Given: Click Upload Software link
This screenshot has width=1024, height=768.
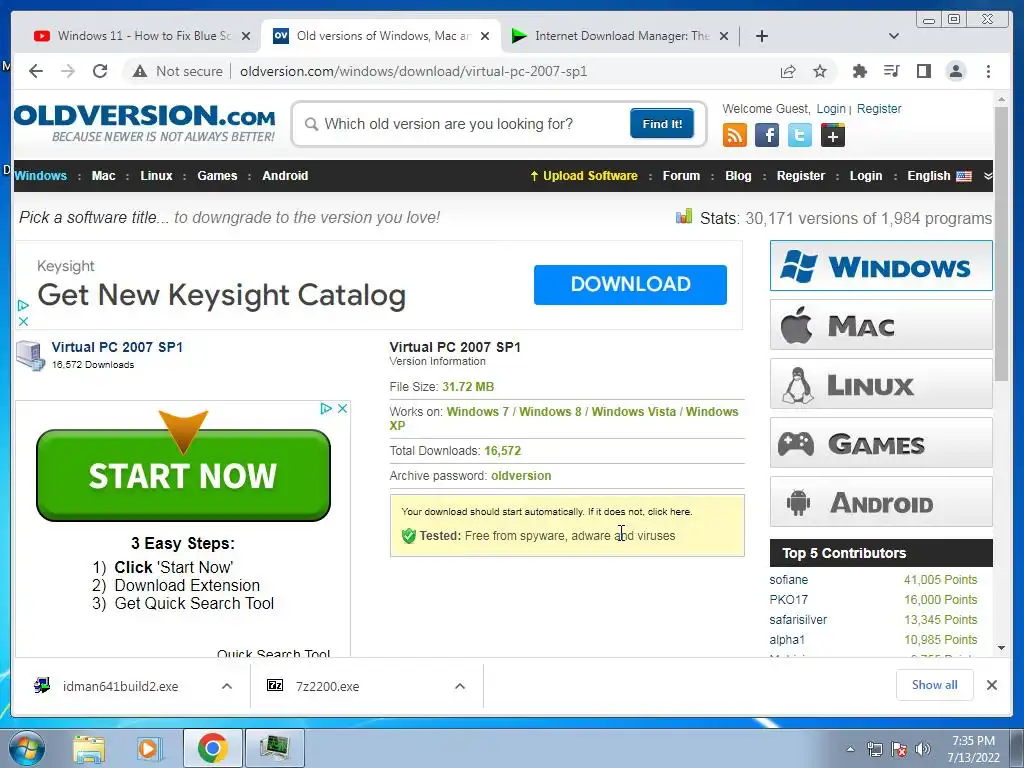Looking at the screenshot, I should (x=584, y=176).
